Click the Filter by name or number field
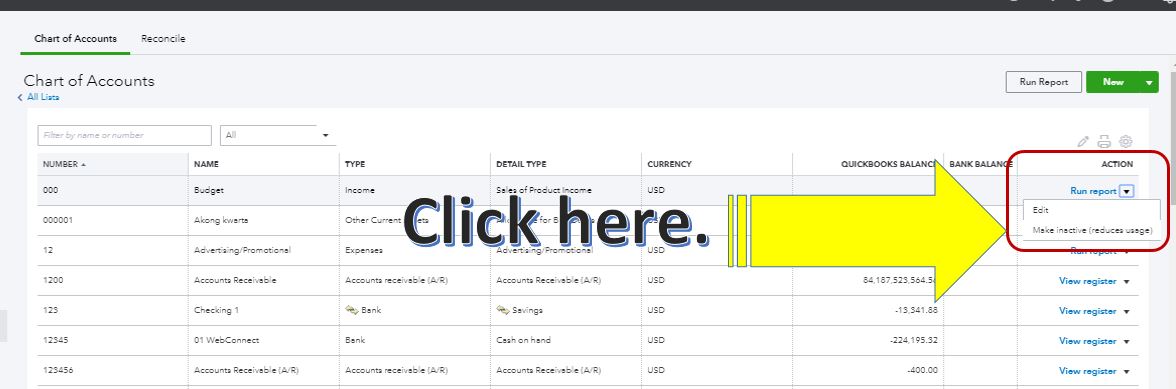Viewport: 1176px width, 389px height. (x=124, y=135)
